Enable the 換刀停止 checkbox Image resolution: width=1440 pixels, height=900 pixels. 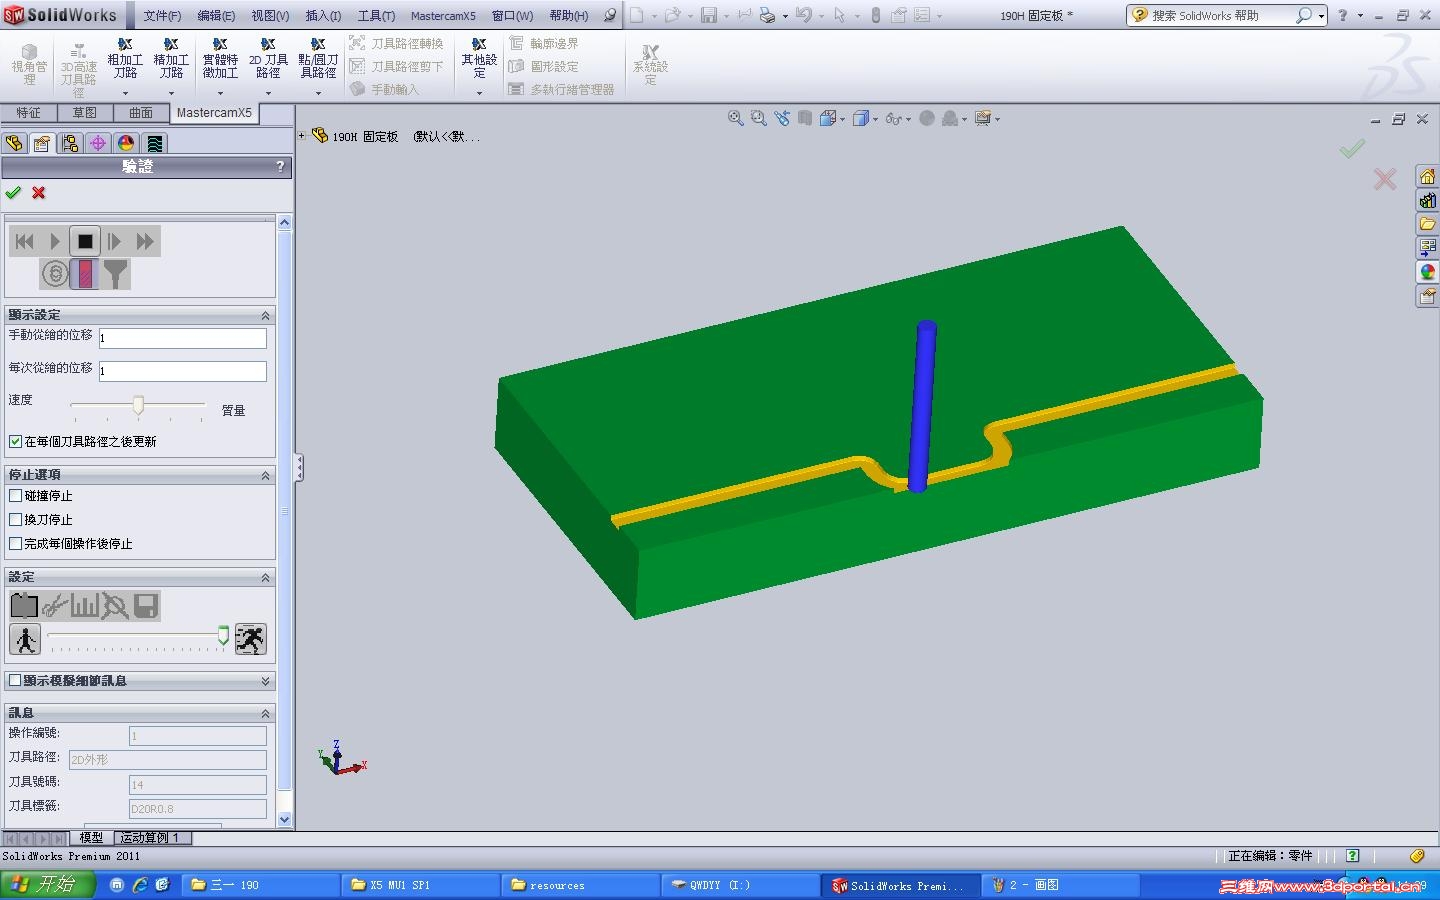[15, 520]
